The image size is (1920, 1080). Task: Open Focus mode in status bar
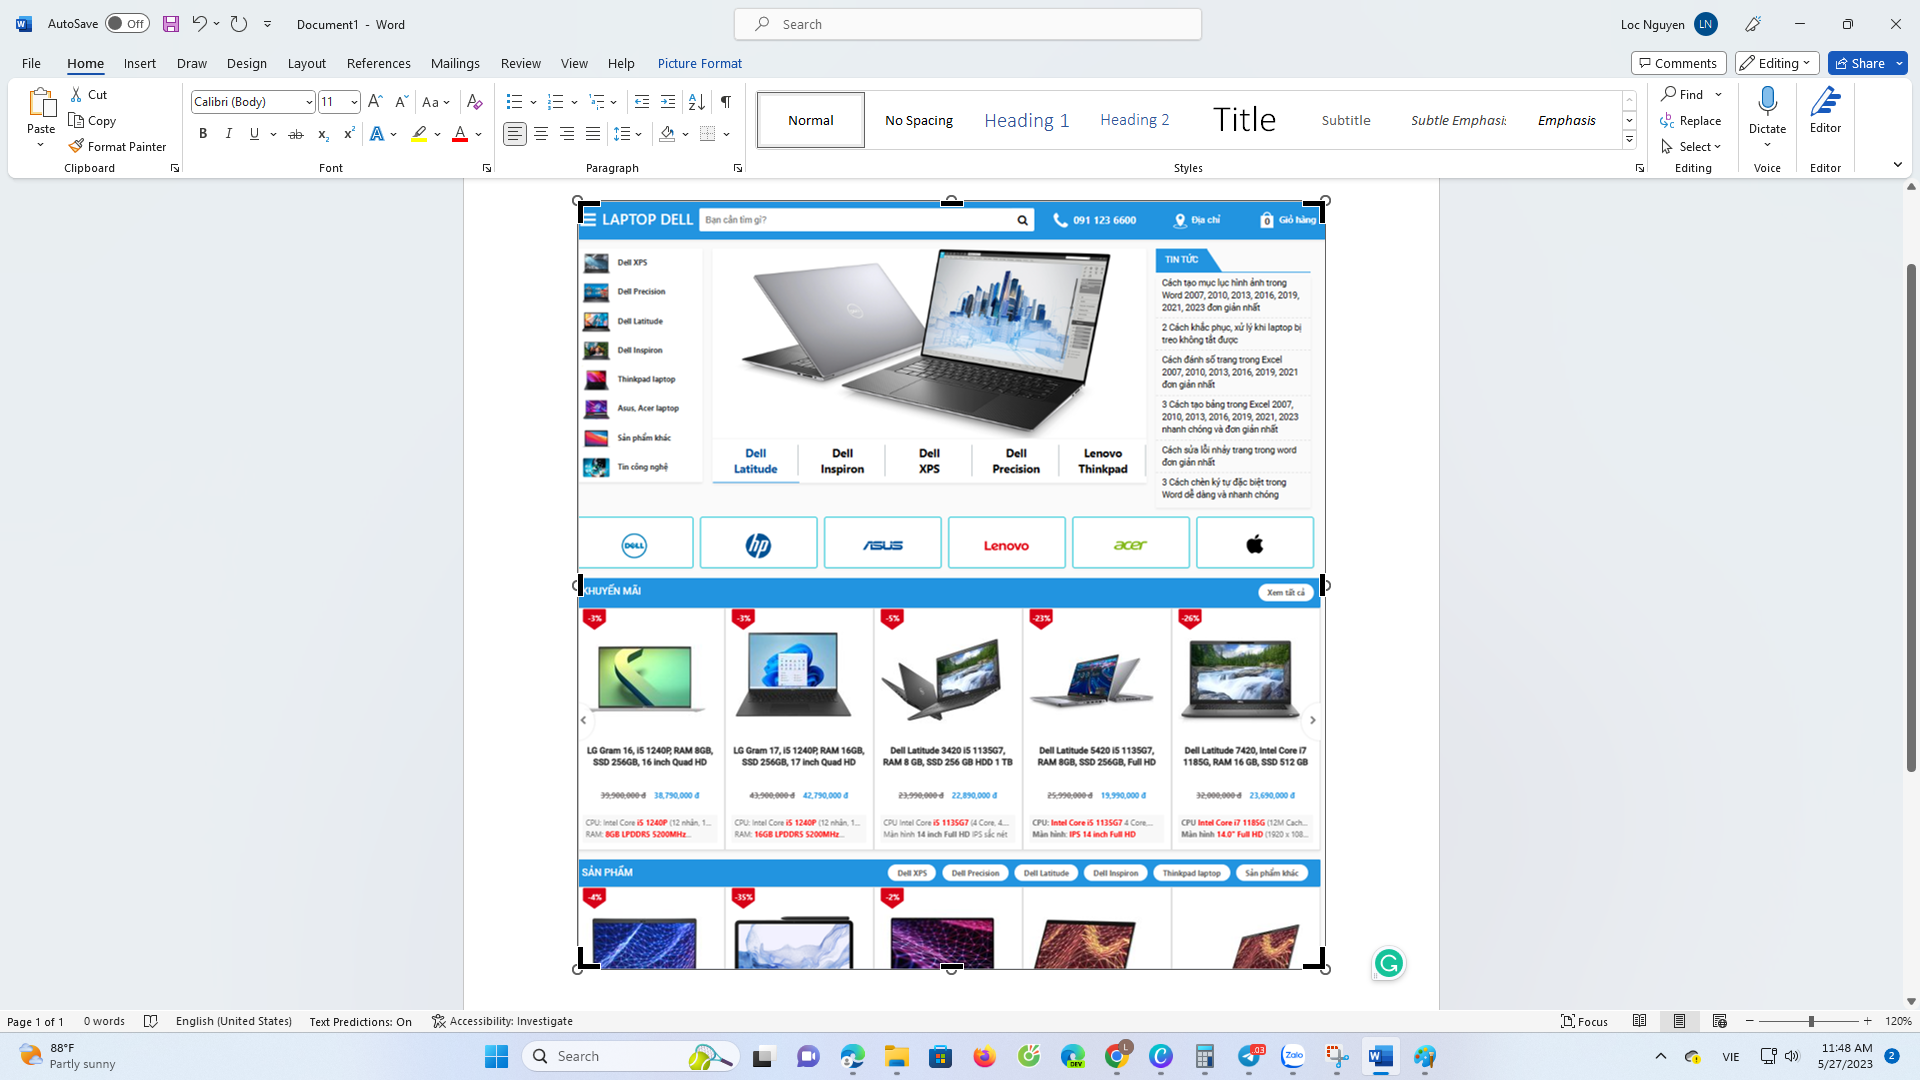[x=1585, y=1021]
